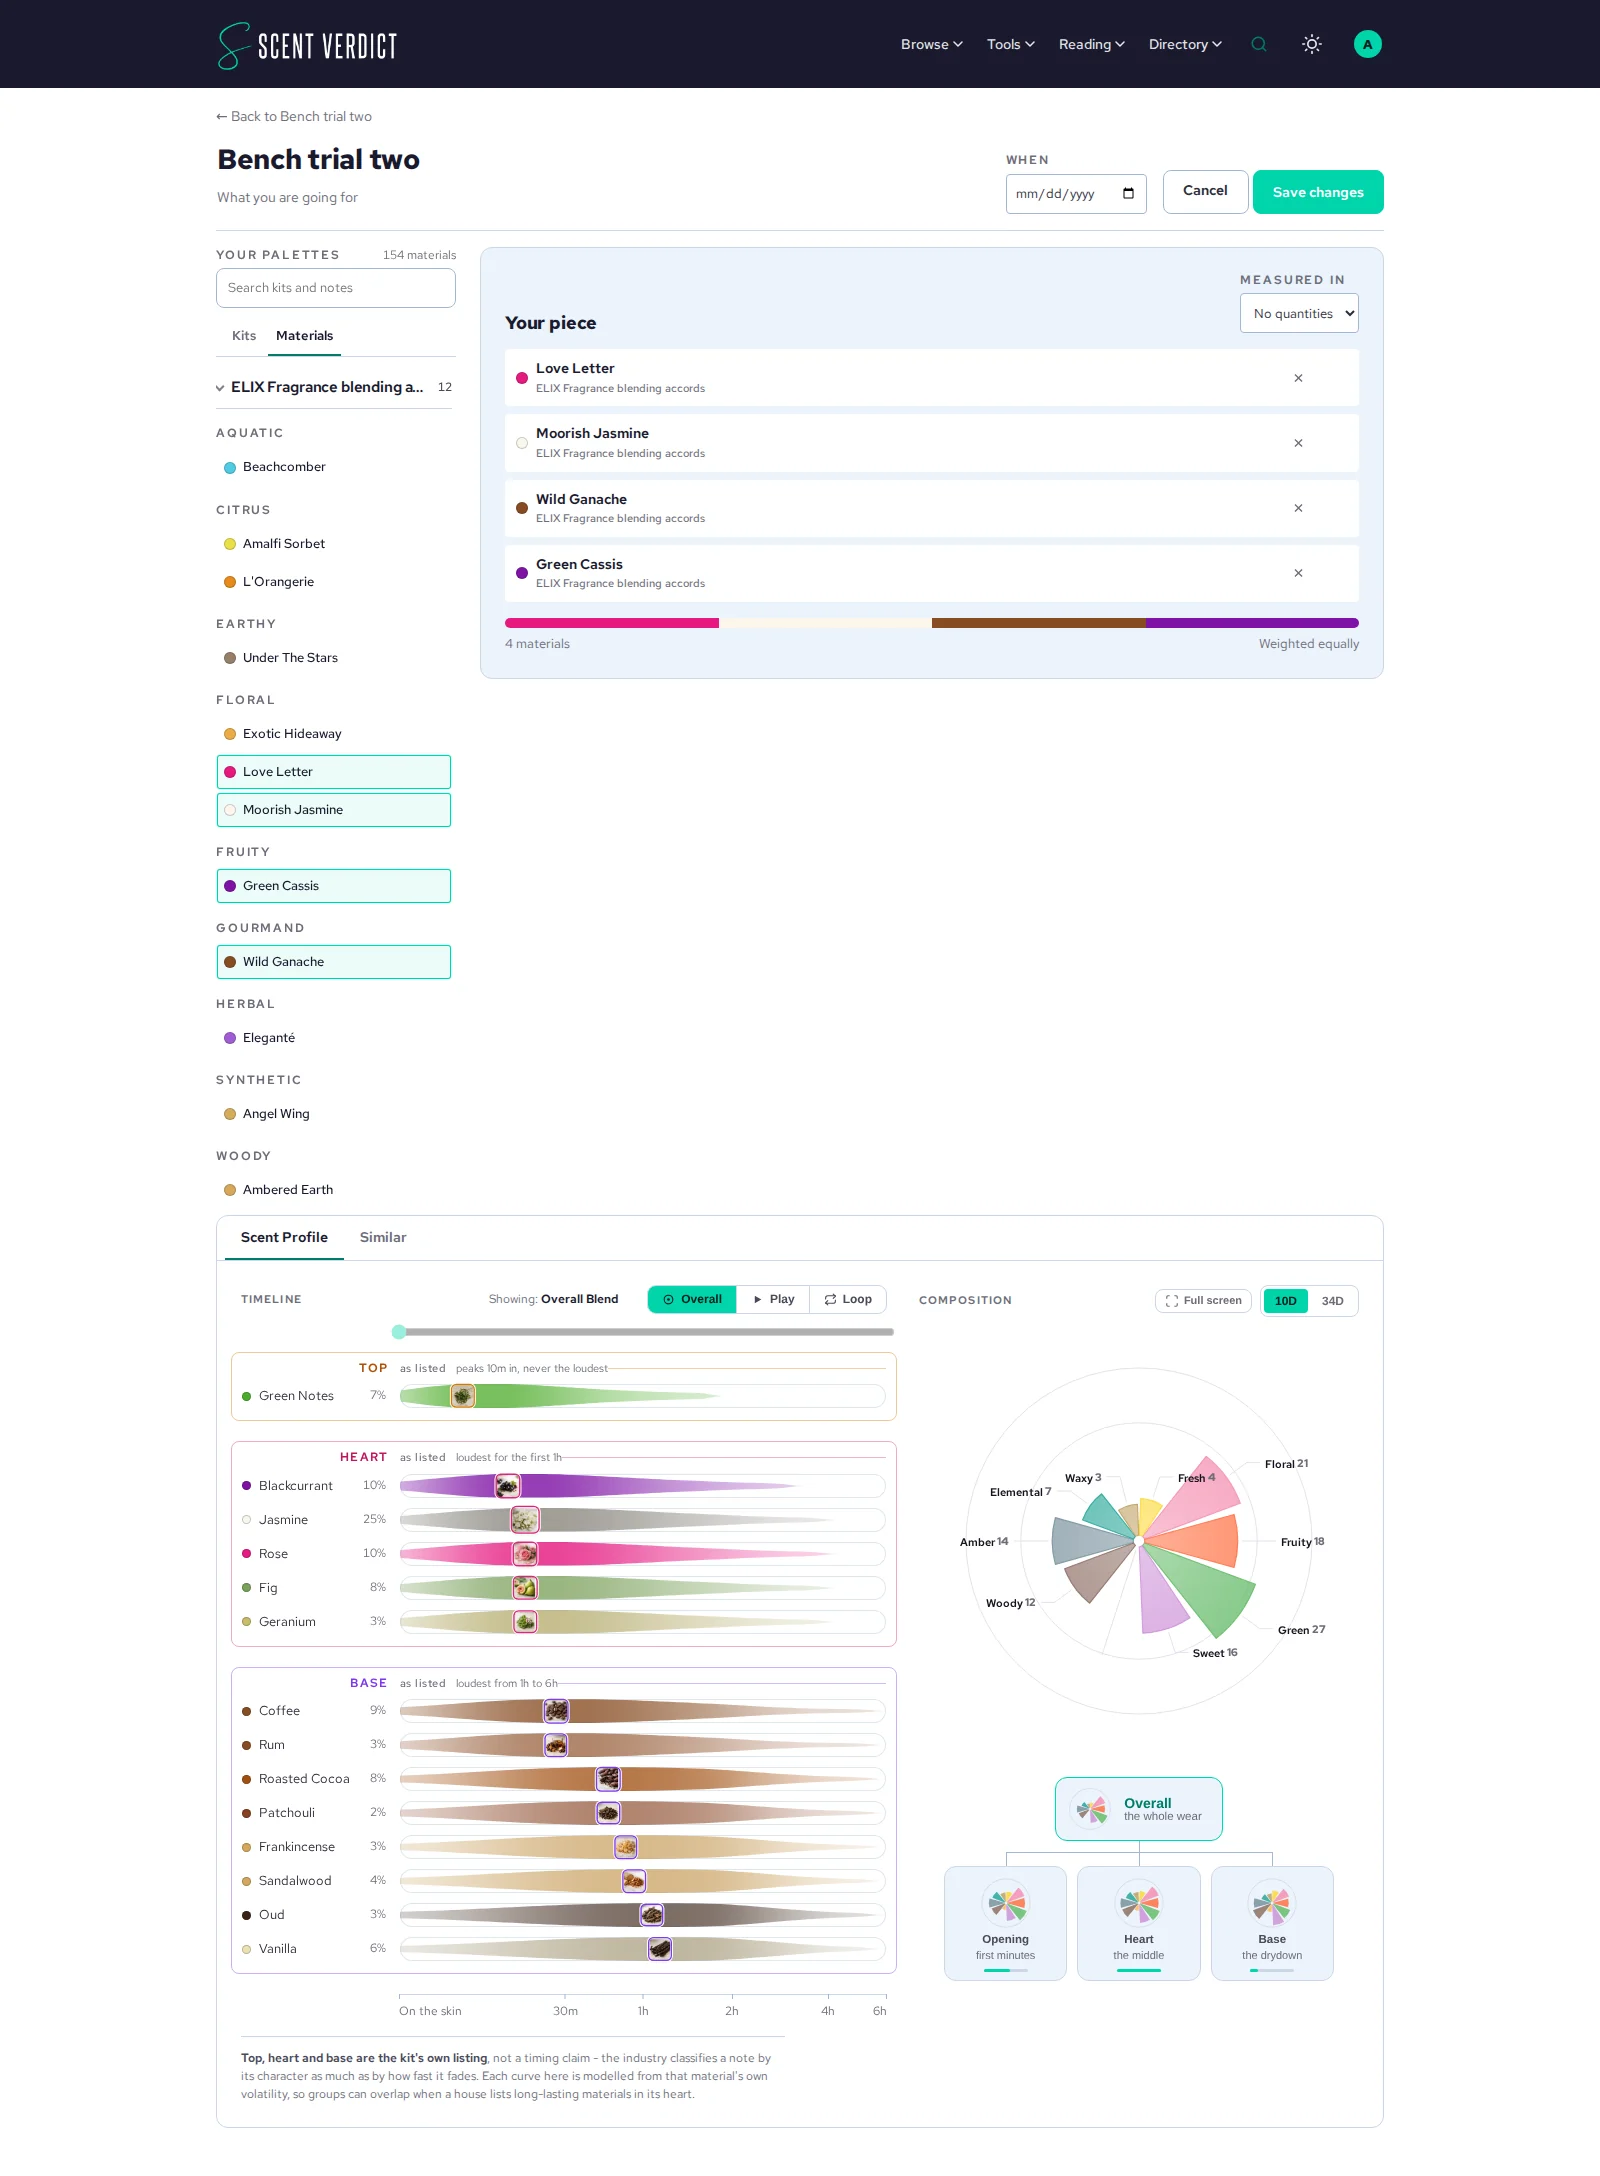Remove Wild Ganache from your piece
Screen dimensions: 1600x2176
1298,508
